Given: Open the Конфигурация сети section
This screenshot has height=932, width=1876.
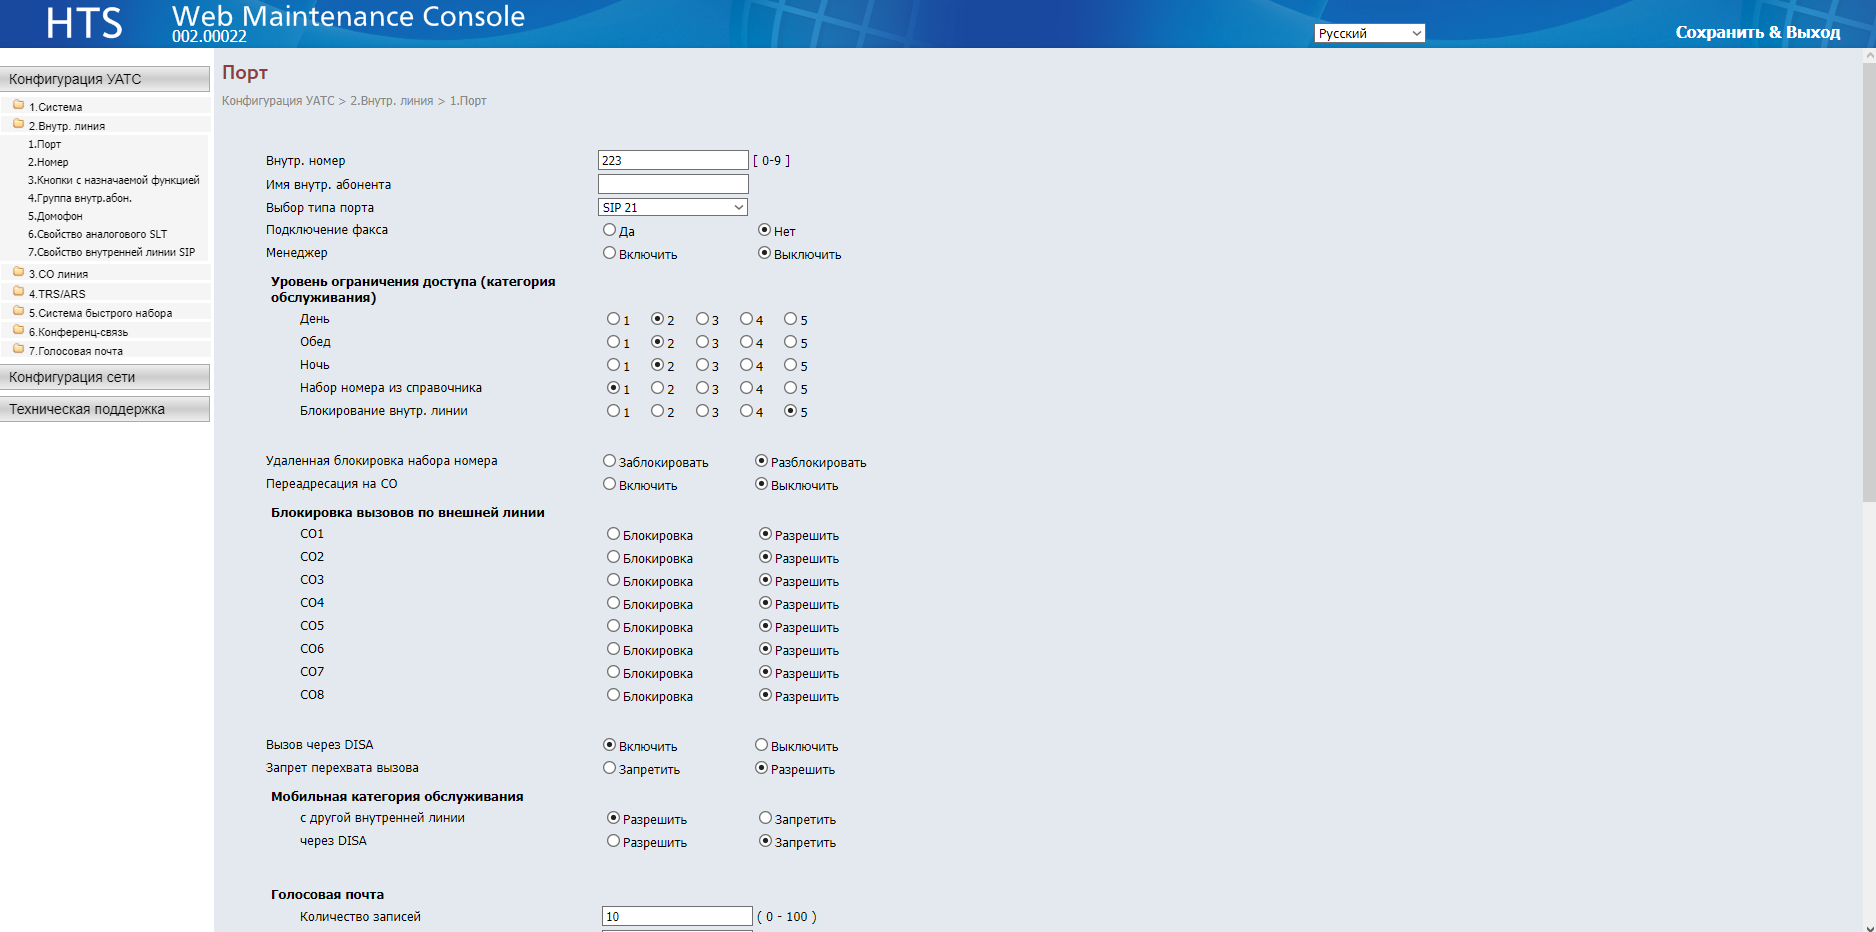Looking at the screenshot, I should pyautogui.click(x=105, y=377).
